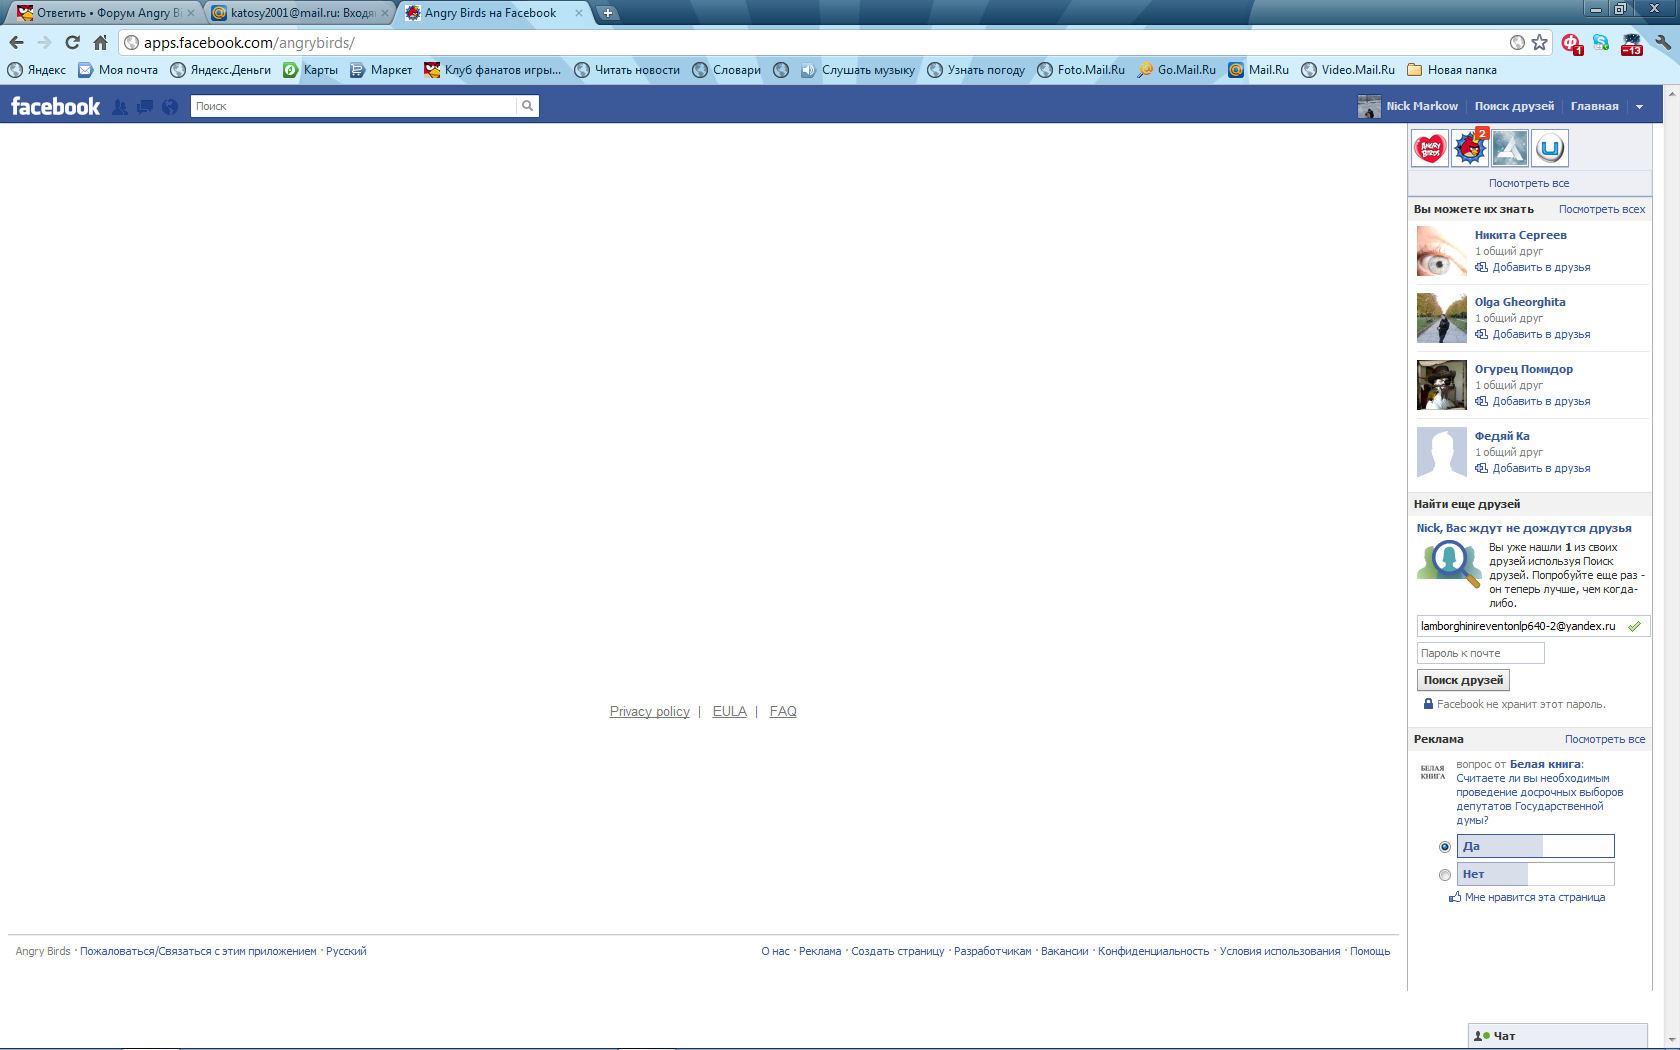Open Посмотреть всех in Вы можете их знать

pyautogui.click(x=1601, y=209)
